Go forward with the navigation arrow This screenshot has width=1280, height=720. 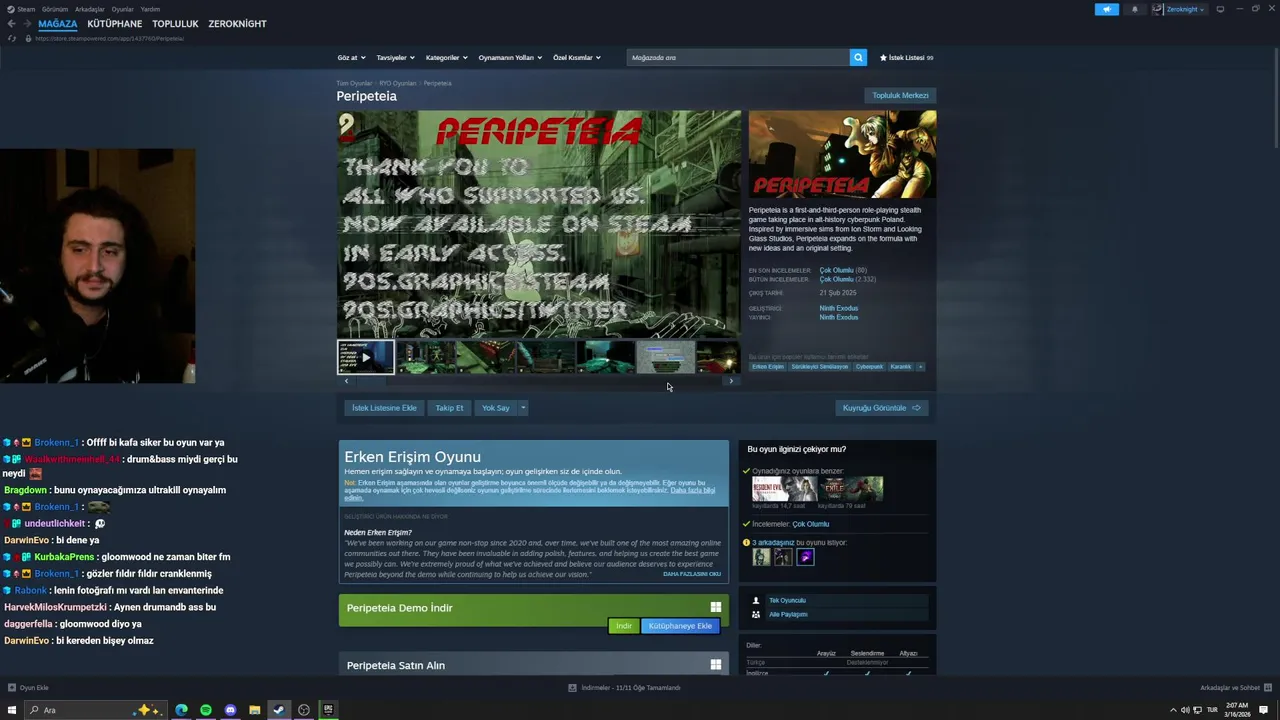pos(27,24)
